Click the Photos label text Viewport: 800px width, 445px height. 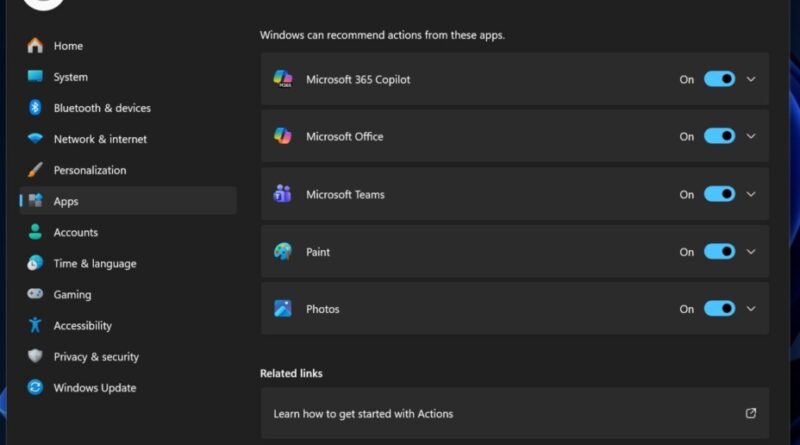tap(322, 309)
